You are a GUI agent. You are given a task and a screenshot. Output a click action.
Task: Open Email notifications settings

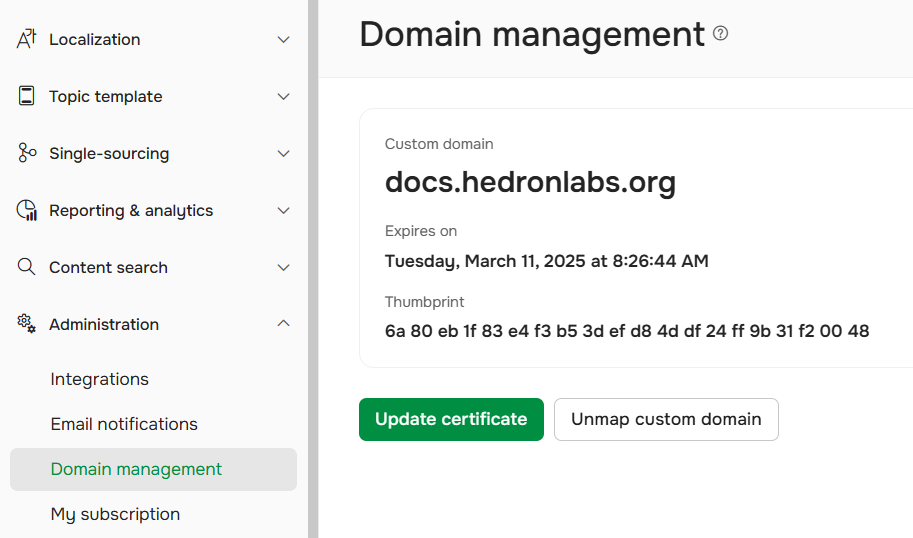(124, 424)
